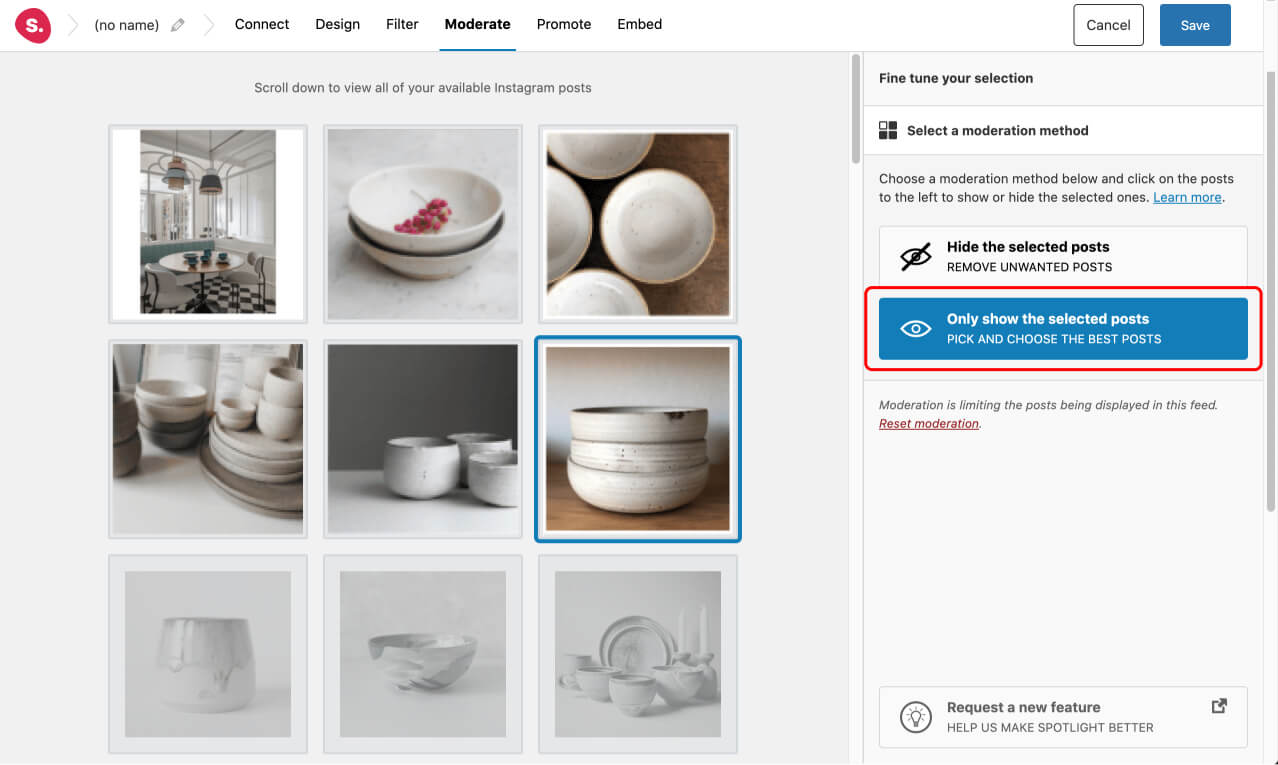Open 'Request a new feature' box
The image size is (1278, 765).
tap(1063, 717)
